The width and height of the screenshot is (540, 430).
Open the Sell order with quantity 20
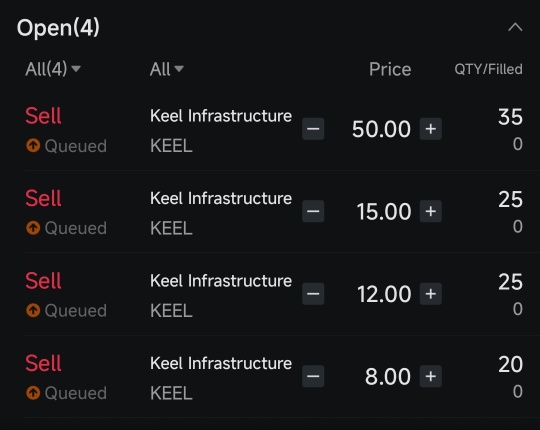[x=273, y=377]
